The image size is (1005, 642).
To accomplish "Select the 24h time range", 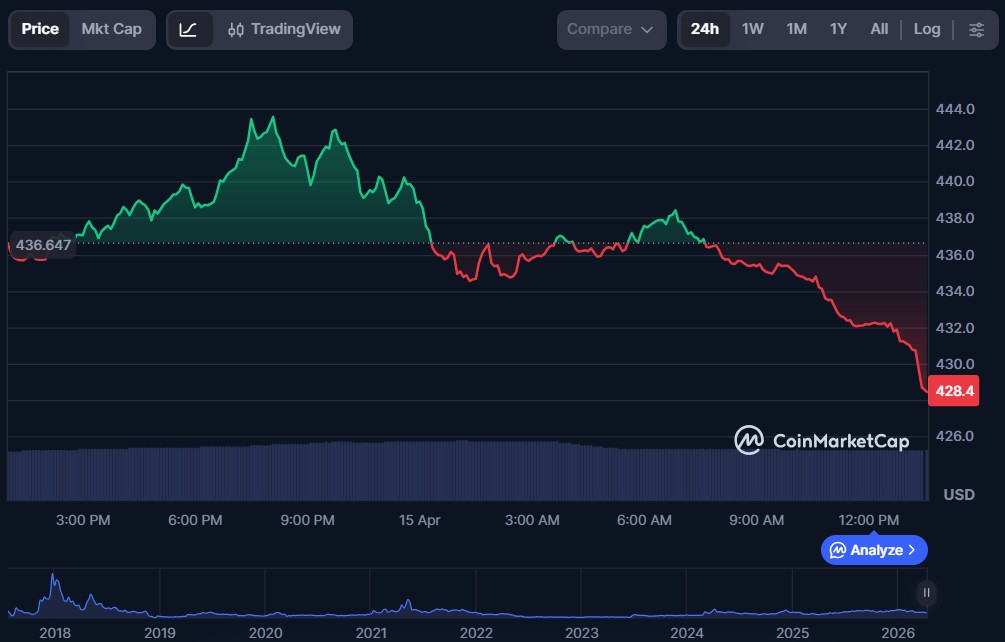I will (704, 29).
